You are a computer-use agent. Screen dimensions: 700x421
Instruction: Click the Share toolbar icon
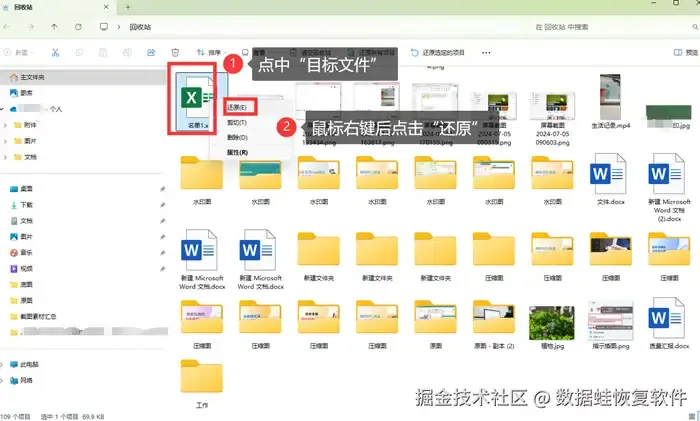coord(151,53)
